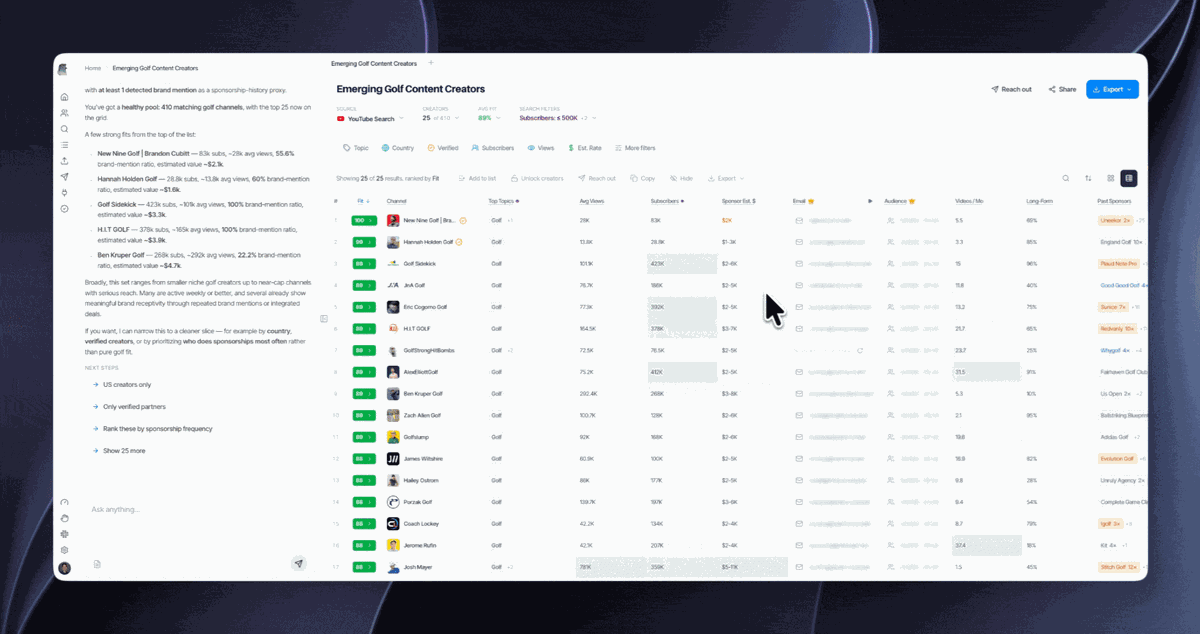The height and width of the screenshot is (634, 1200).
Task: Choose the Show 25 more next step
Action: pyautogui.click(x=117, y=450)
